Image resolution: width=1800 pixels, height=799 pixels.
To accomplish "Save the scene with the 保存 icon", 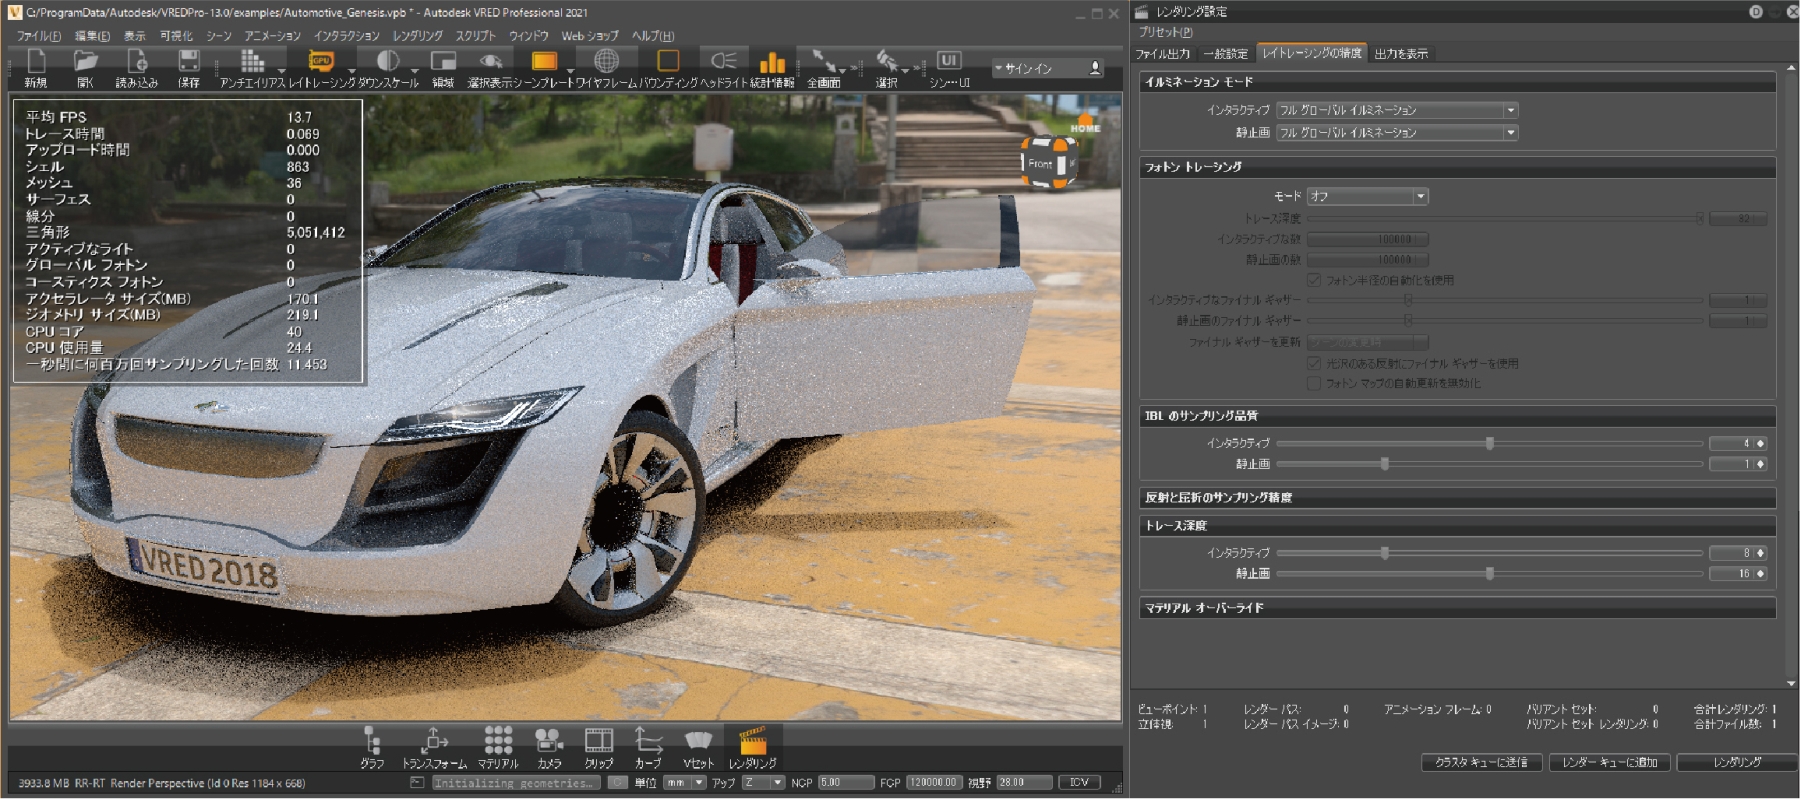I will (188, 62).
